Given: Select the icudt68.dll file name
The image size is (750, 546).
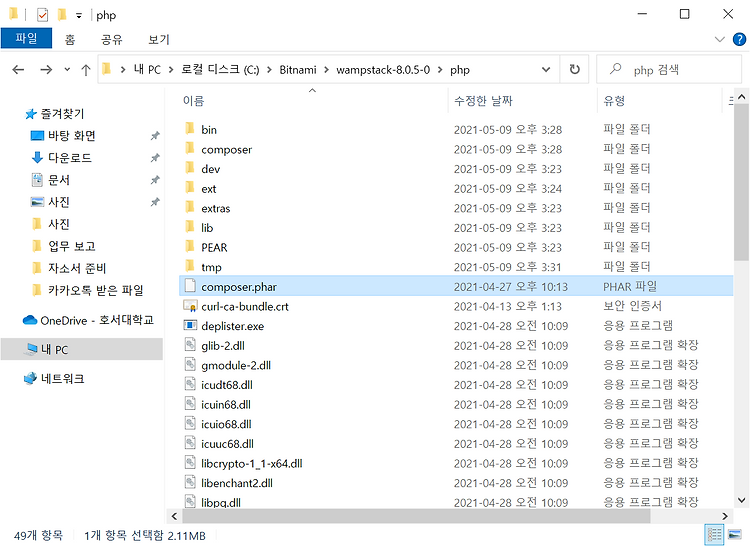Looking at the screenshot, I should (227, 385).
